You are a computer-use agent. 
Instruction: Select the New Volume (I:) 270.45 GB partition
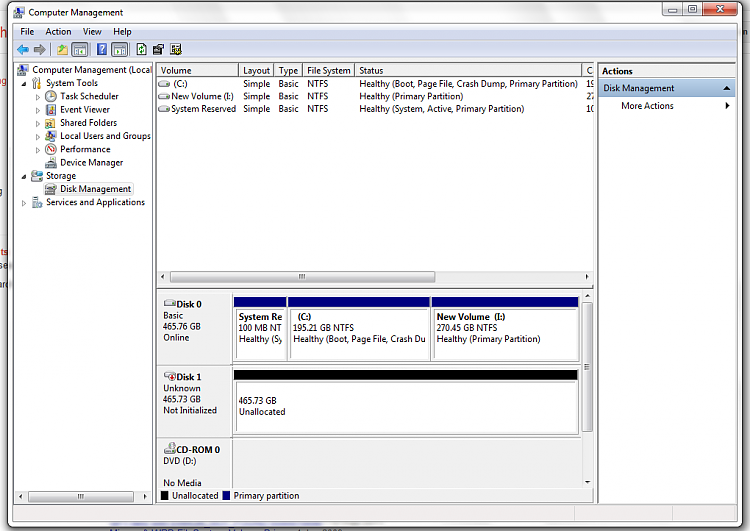pos(505,329)
